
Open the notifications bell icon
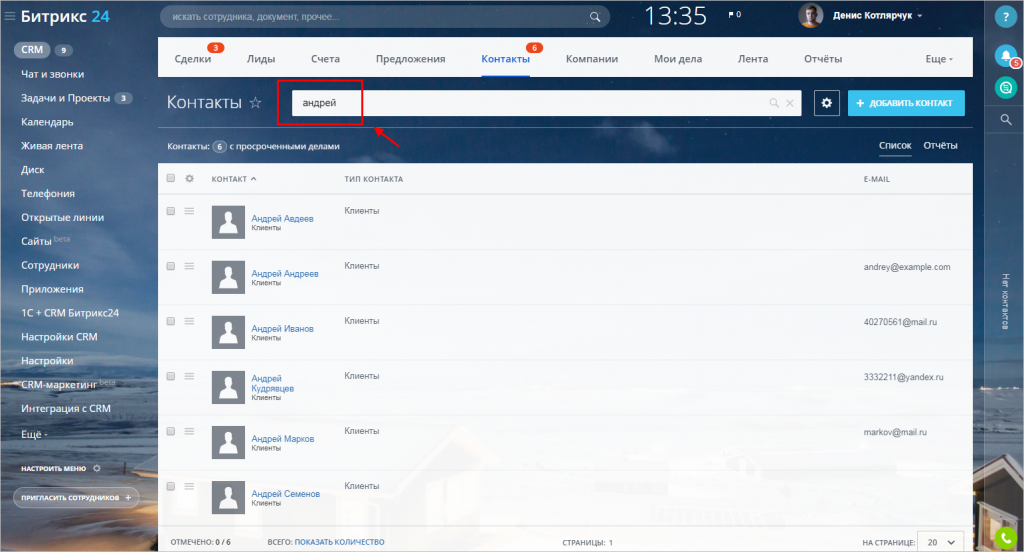coord(1006,56)
